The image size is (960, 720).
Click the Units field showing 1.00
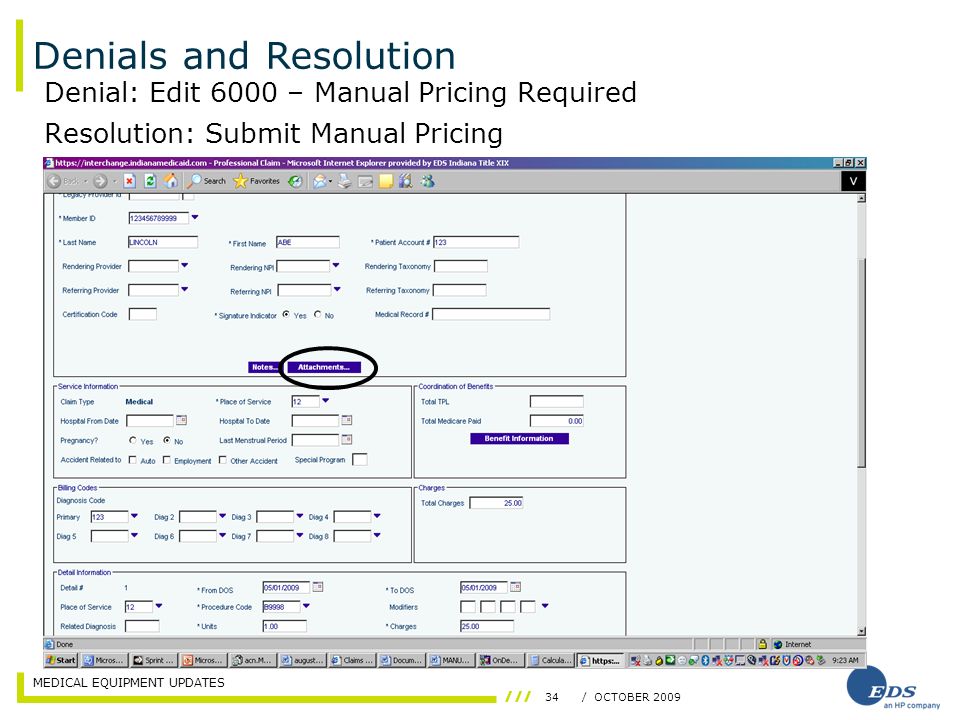(x=285, y=626)
